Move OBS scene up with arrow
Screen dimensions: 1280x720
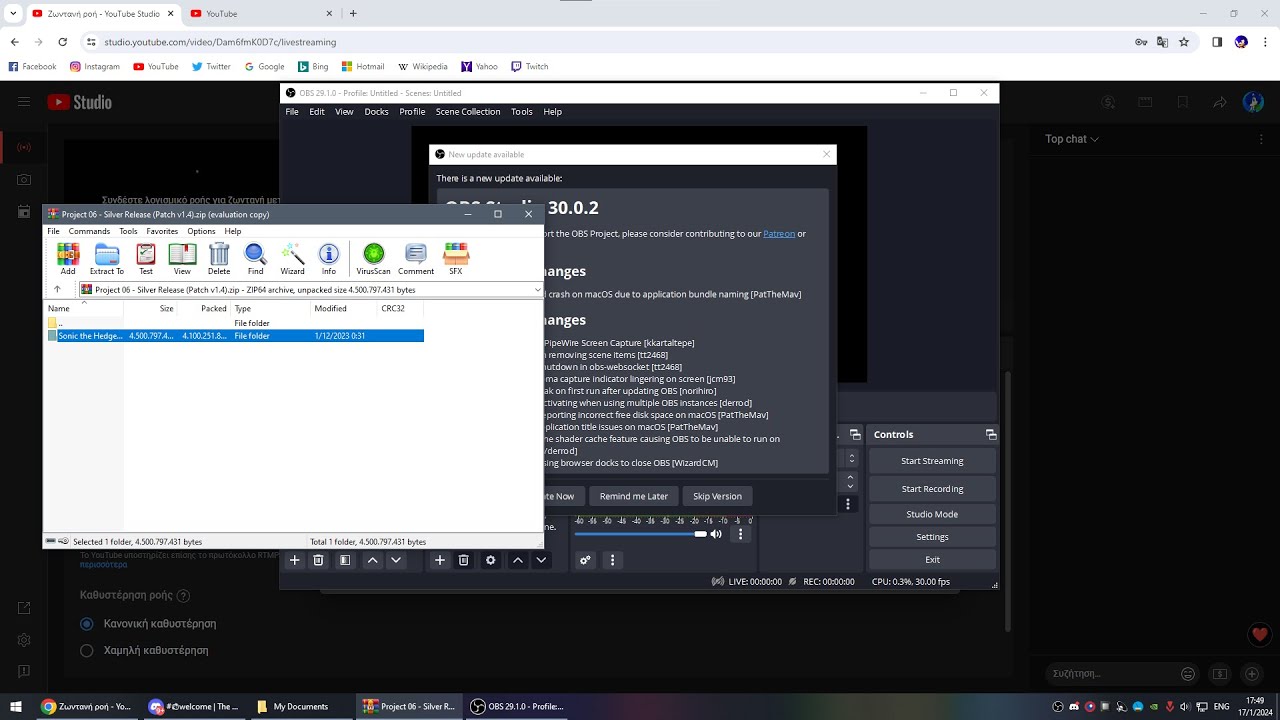pos(373,561)
